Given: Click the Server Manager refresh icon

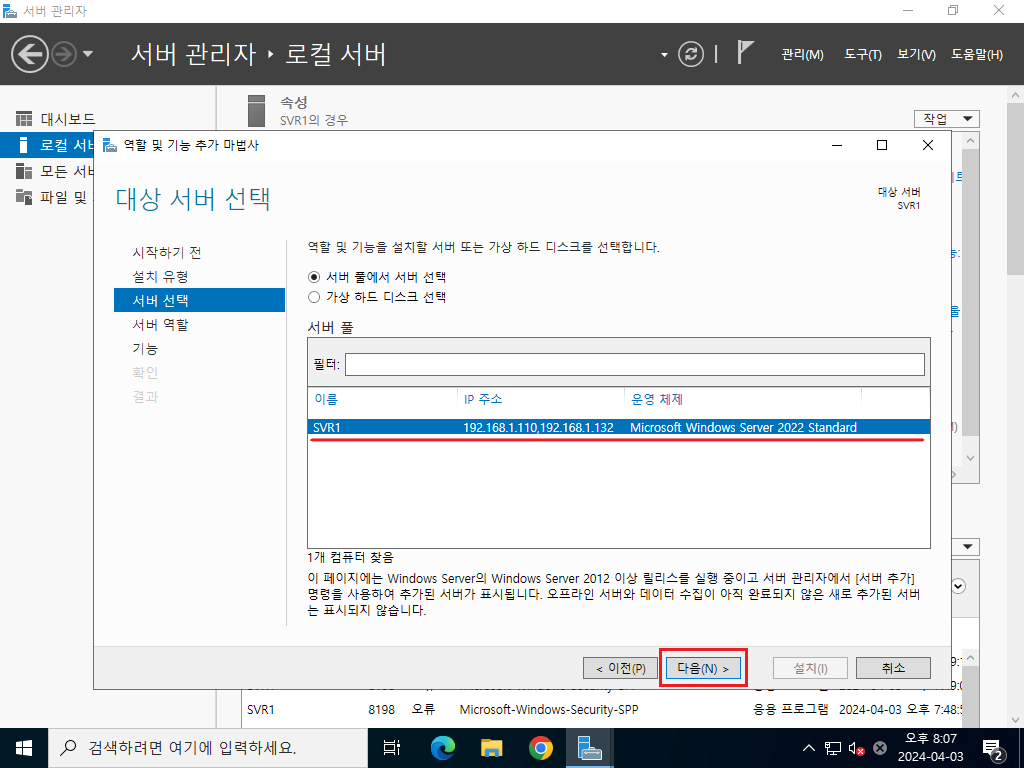Looking at the screenshot, I should pyautogui.click(x=691, y=54).
